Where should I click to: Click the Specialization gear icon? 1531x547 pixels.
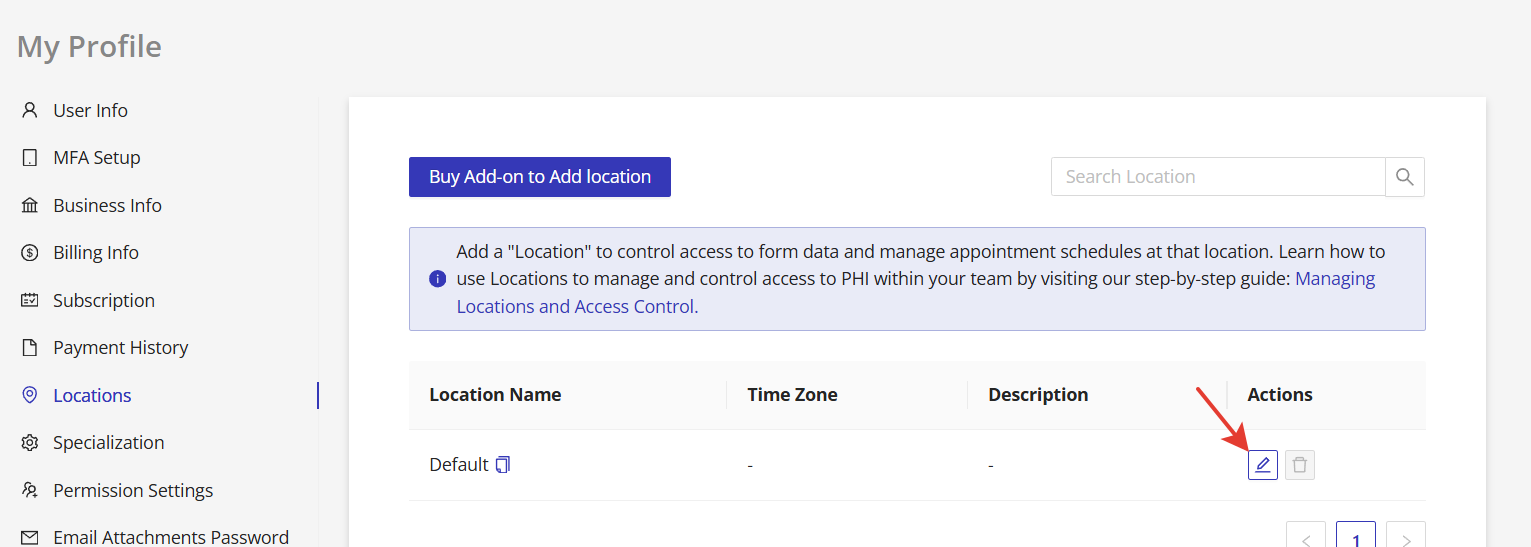click(30, 443)
